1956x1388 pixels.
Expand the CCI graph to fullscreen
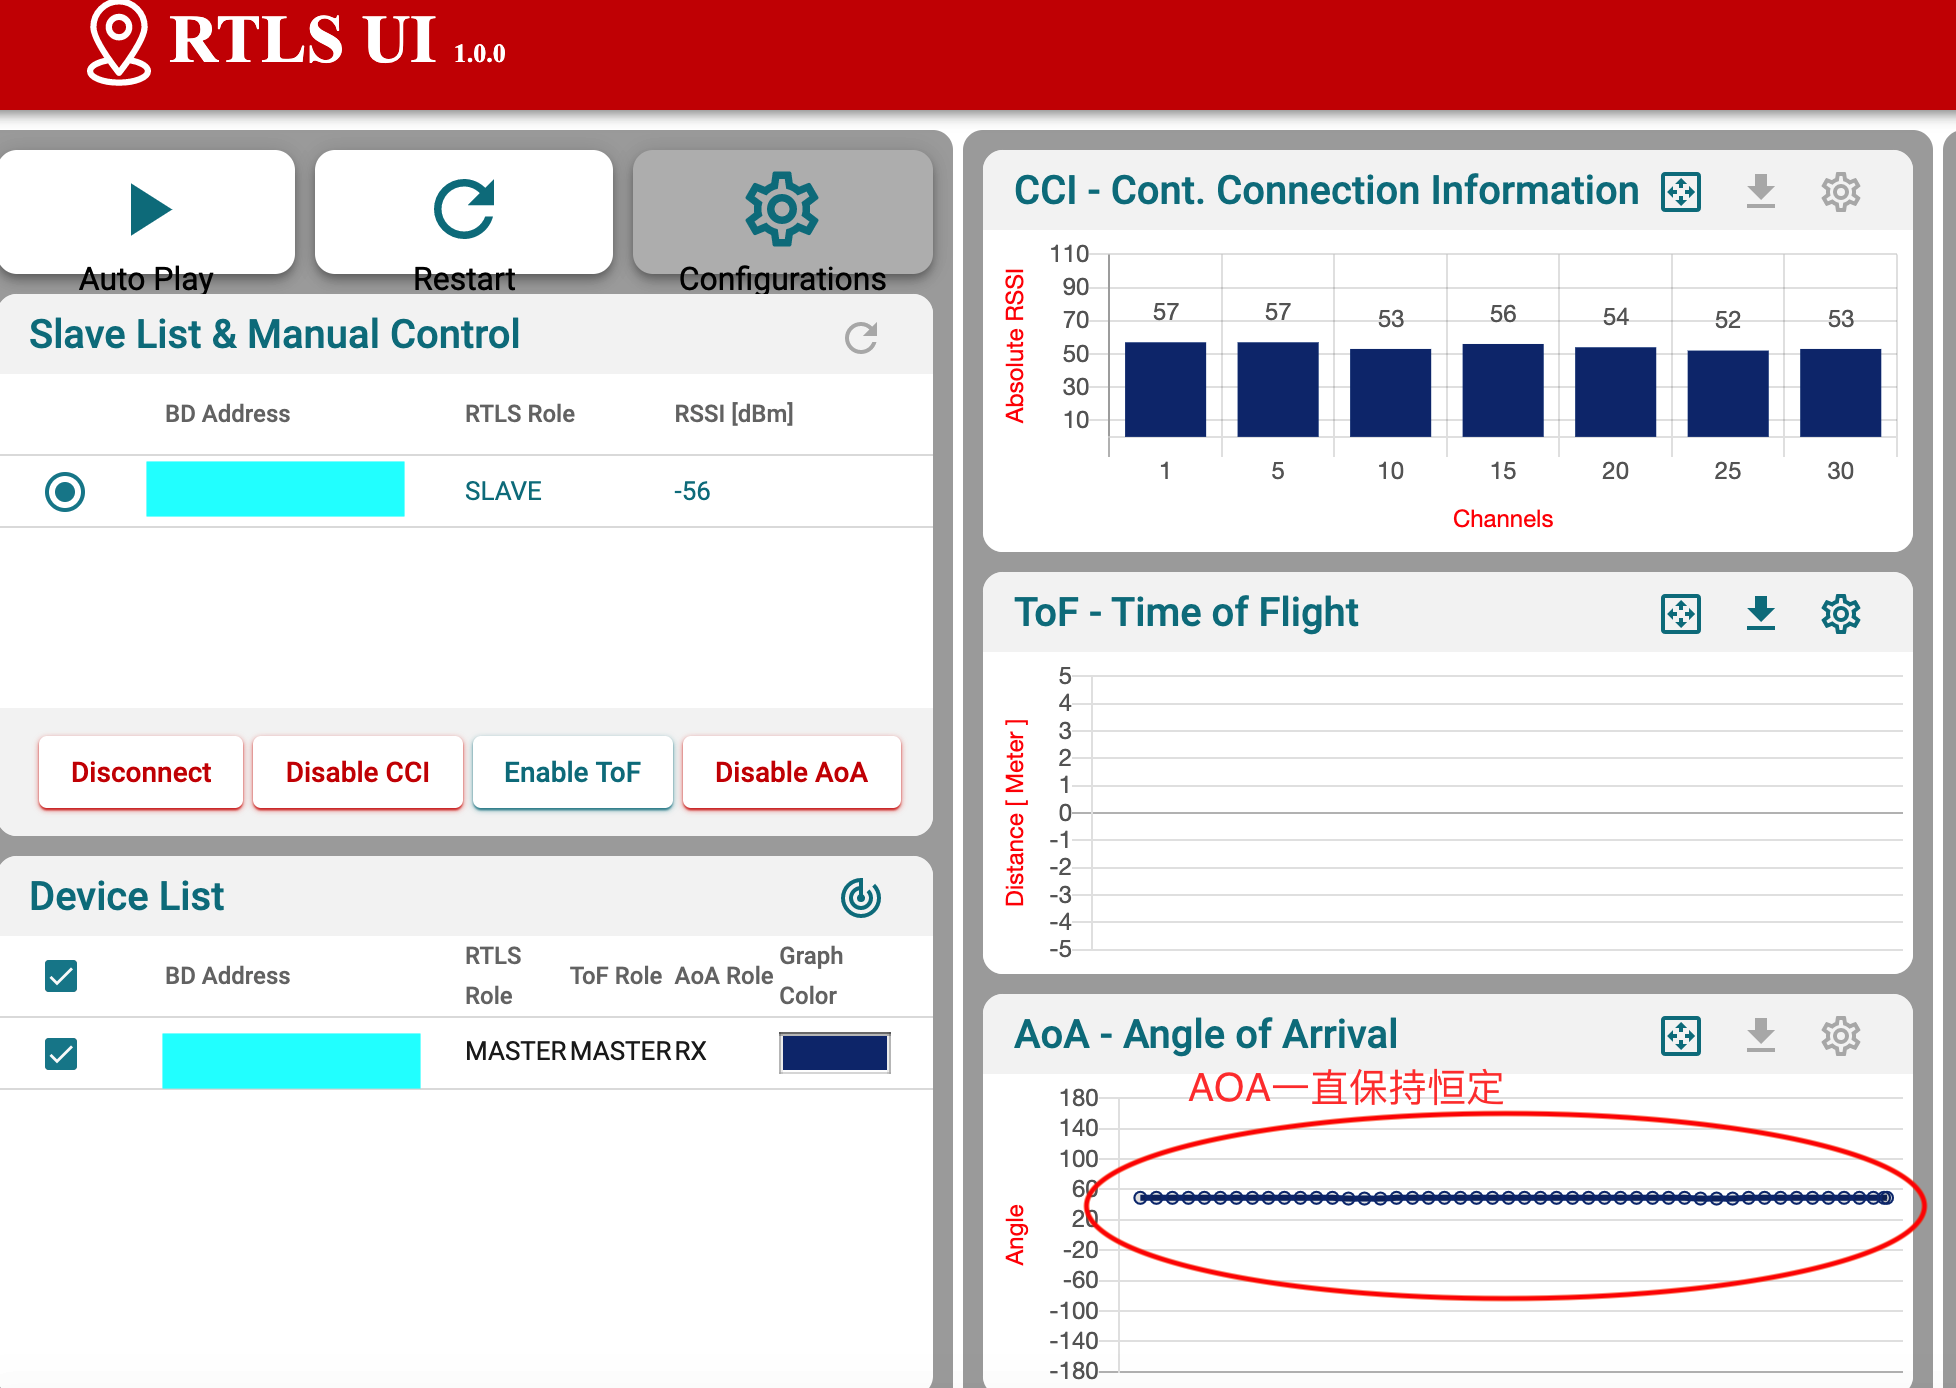pyautogui.click(x=1680, y=191)
